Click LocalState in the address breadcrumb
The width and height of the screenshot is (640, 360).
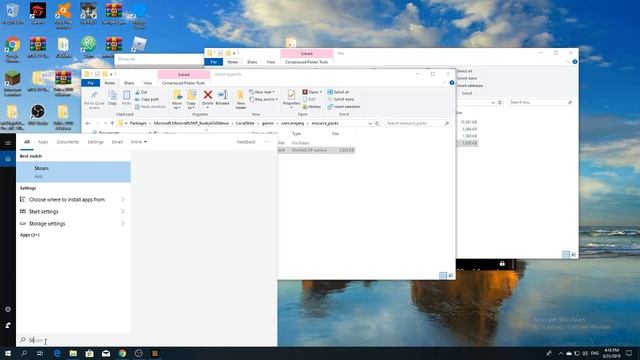245,123
